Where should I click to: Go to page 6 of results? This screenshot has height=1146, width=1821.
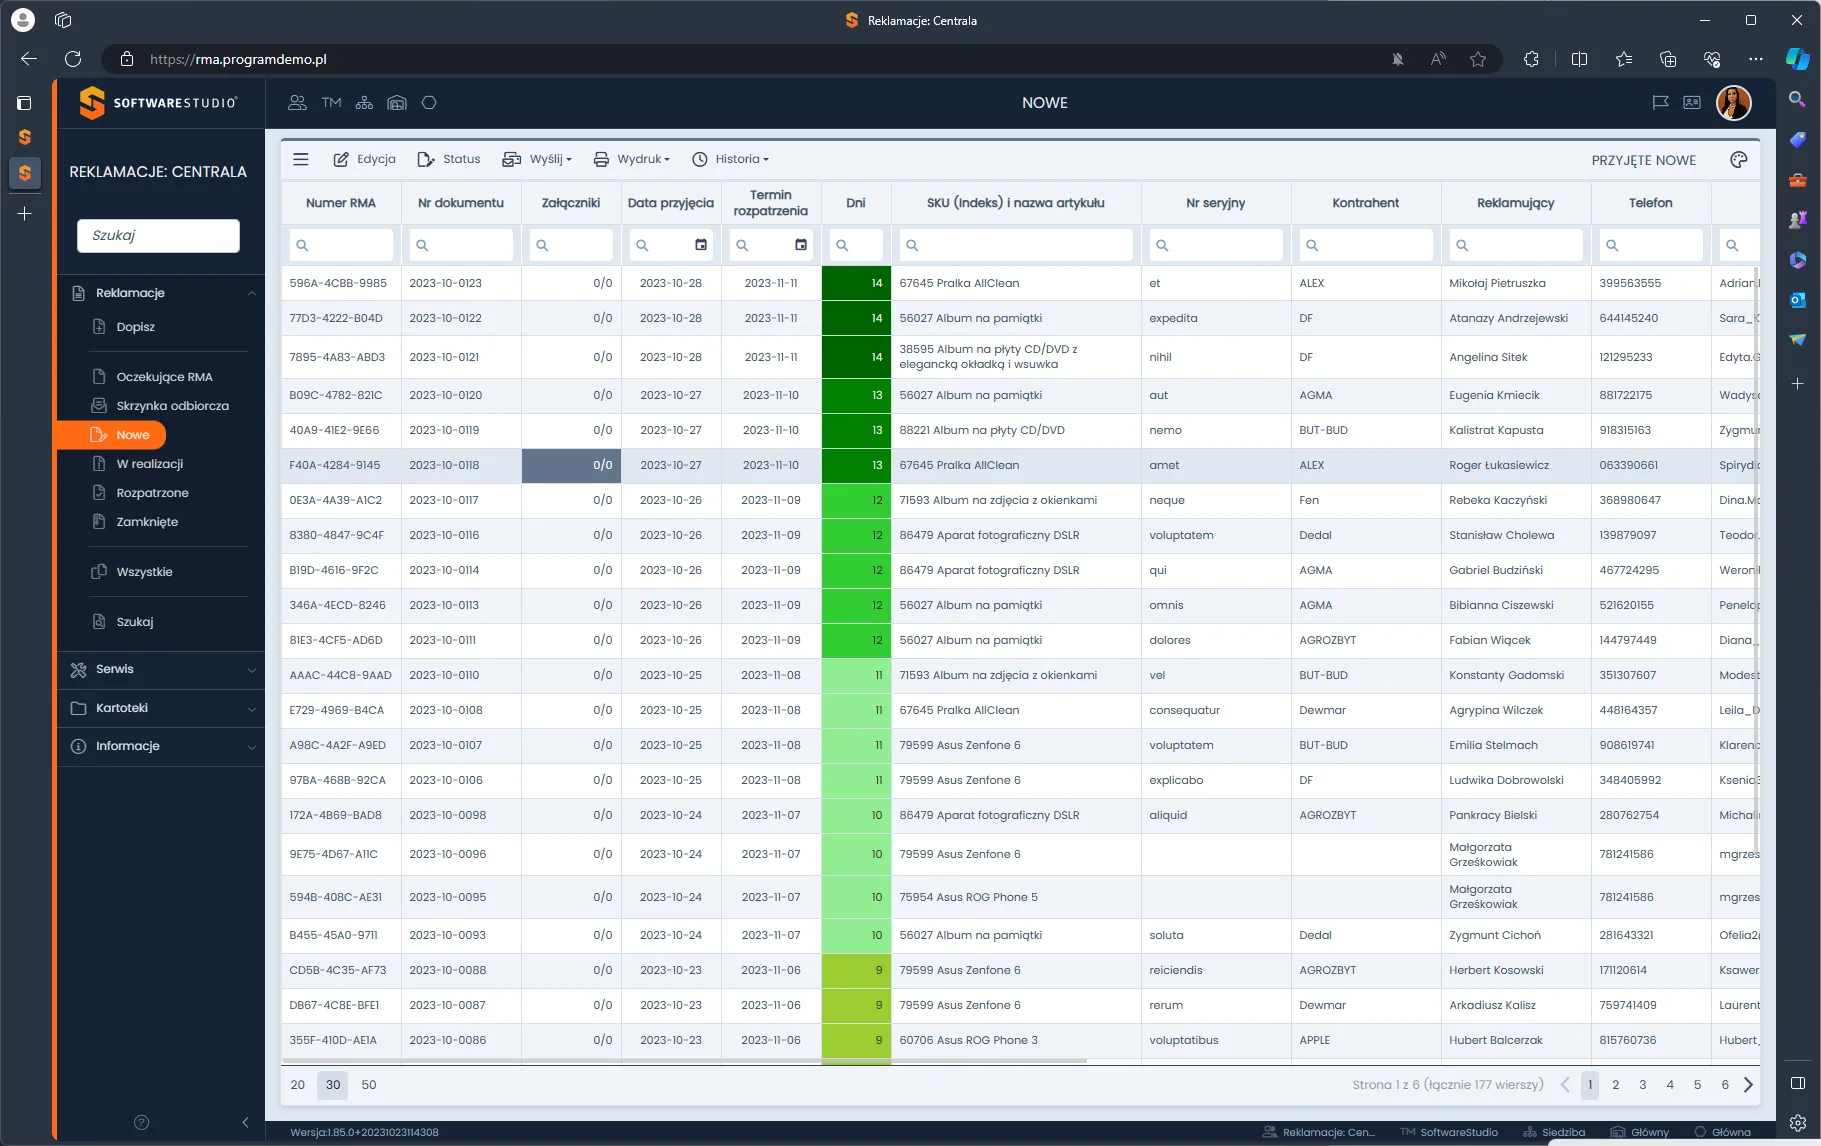(1725, 1085)
